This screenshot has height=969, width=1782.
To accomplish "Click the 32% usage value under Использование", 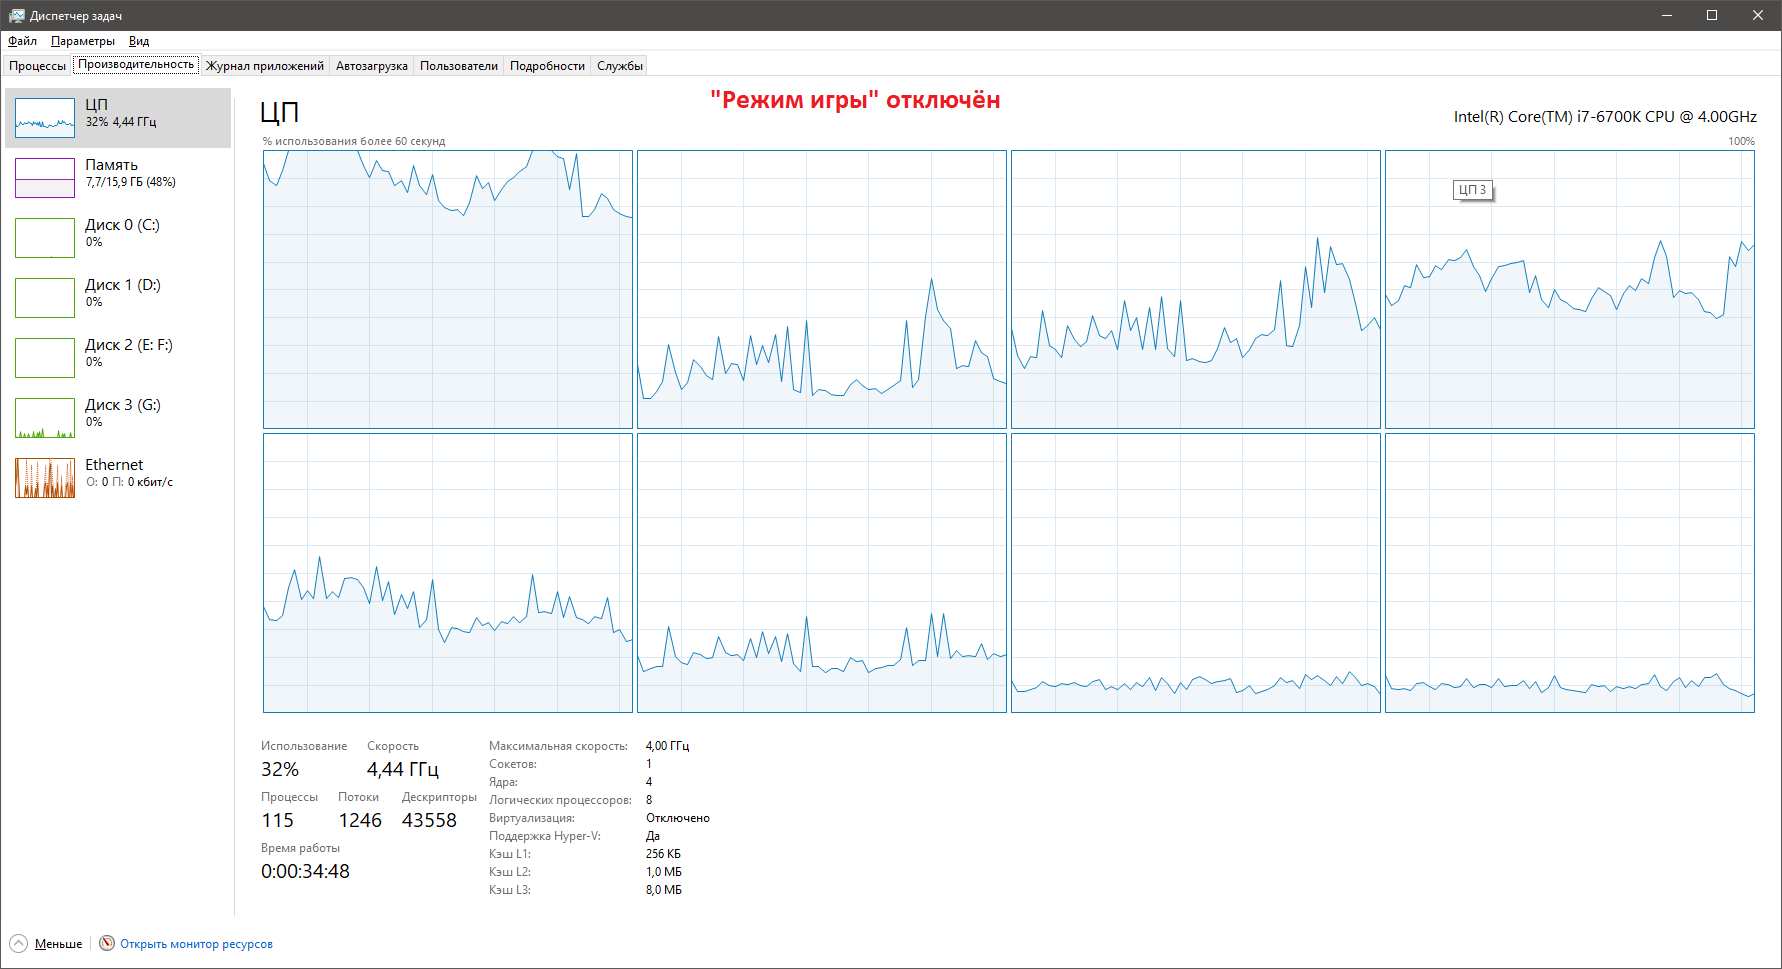I will (x=280, y=769).
